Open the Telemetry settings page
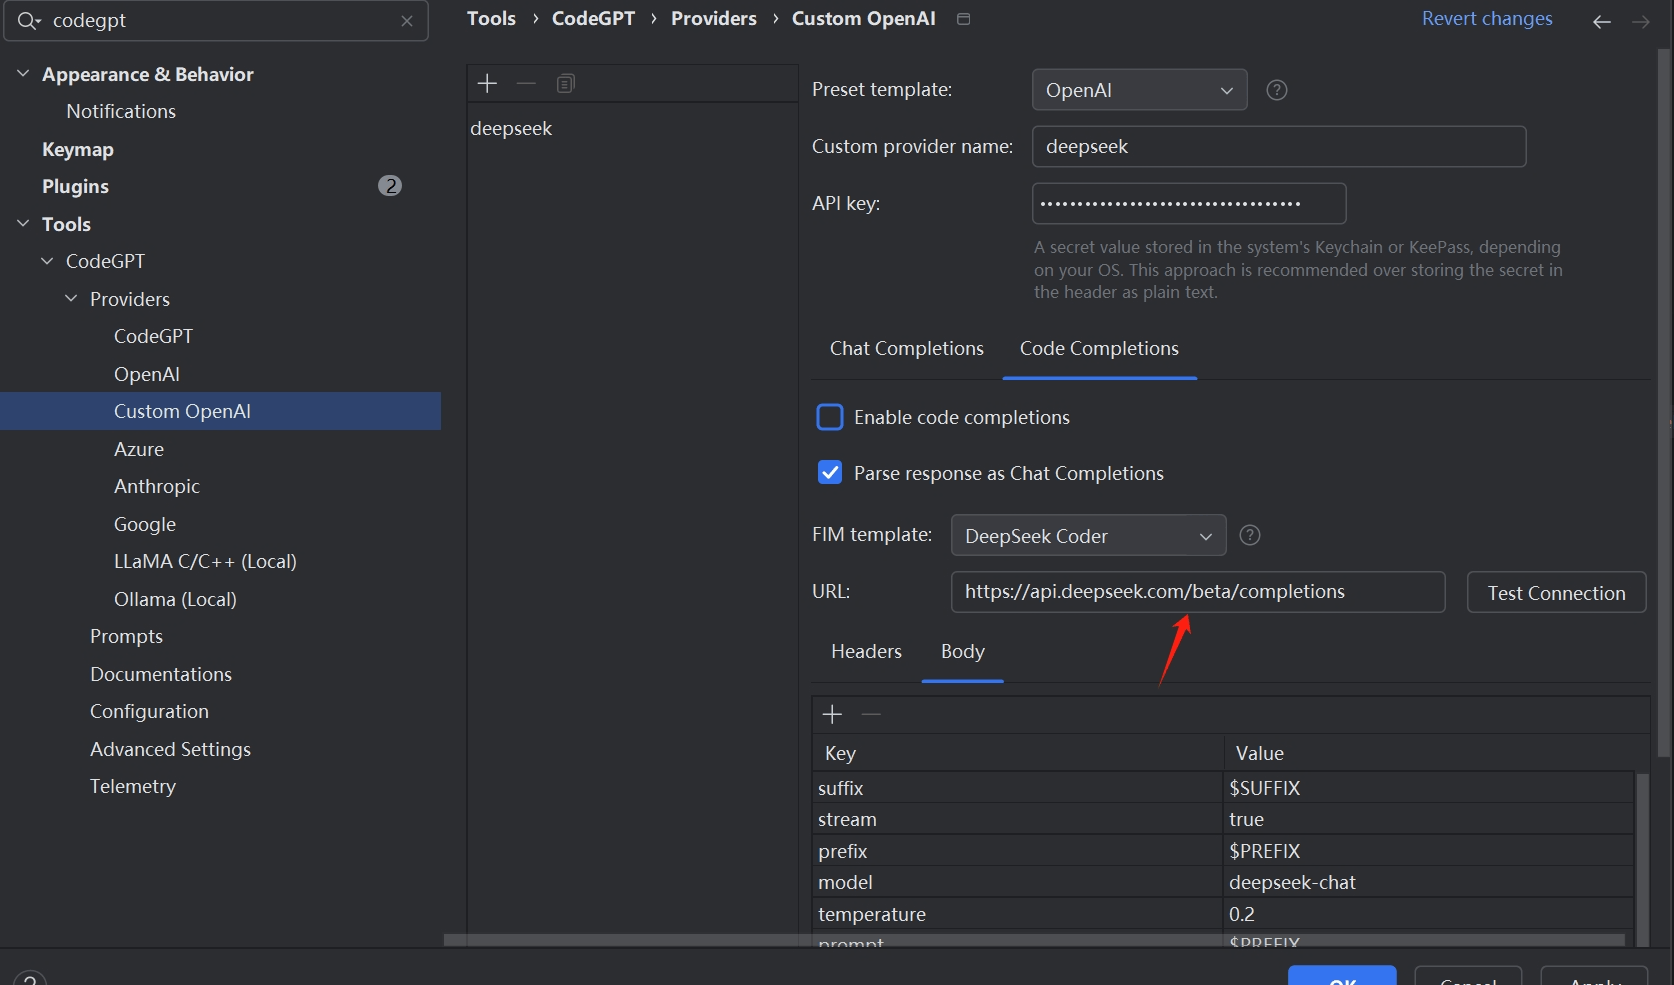This screenshot has height=985, width=1674. click(133, 786)
